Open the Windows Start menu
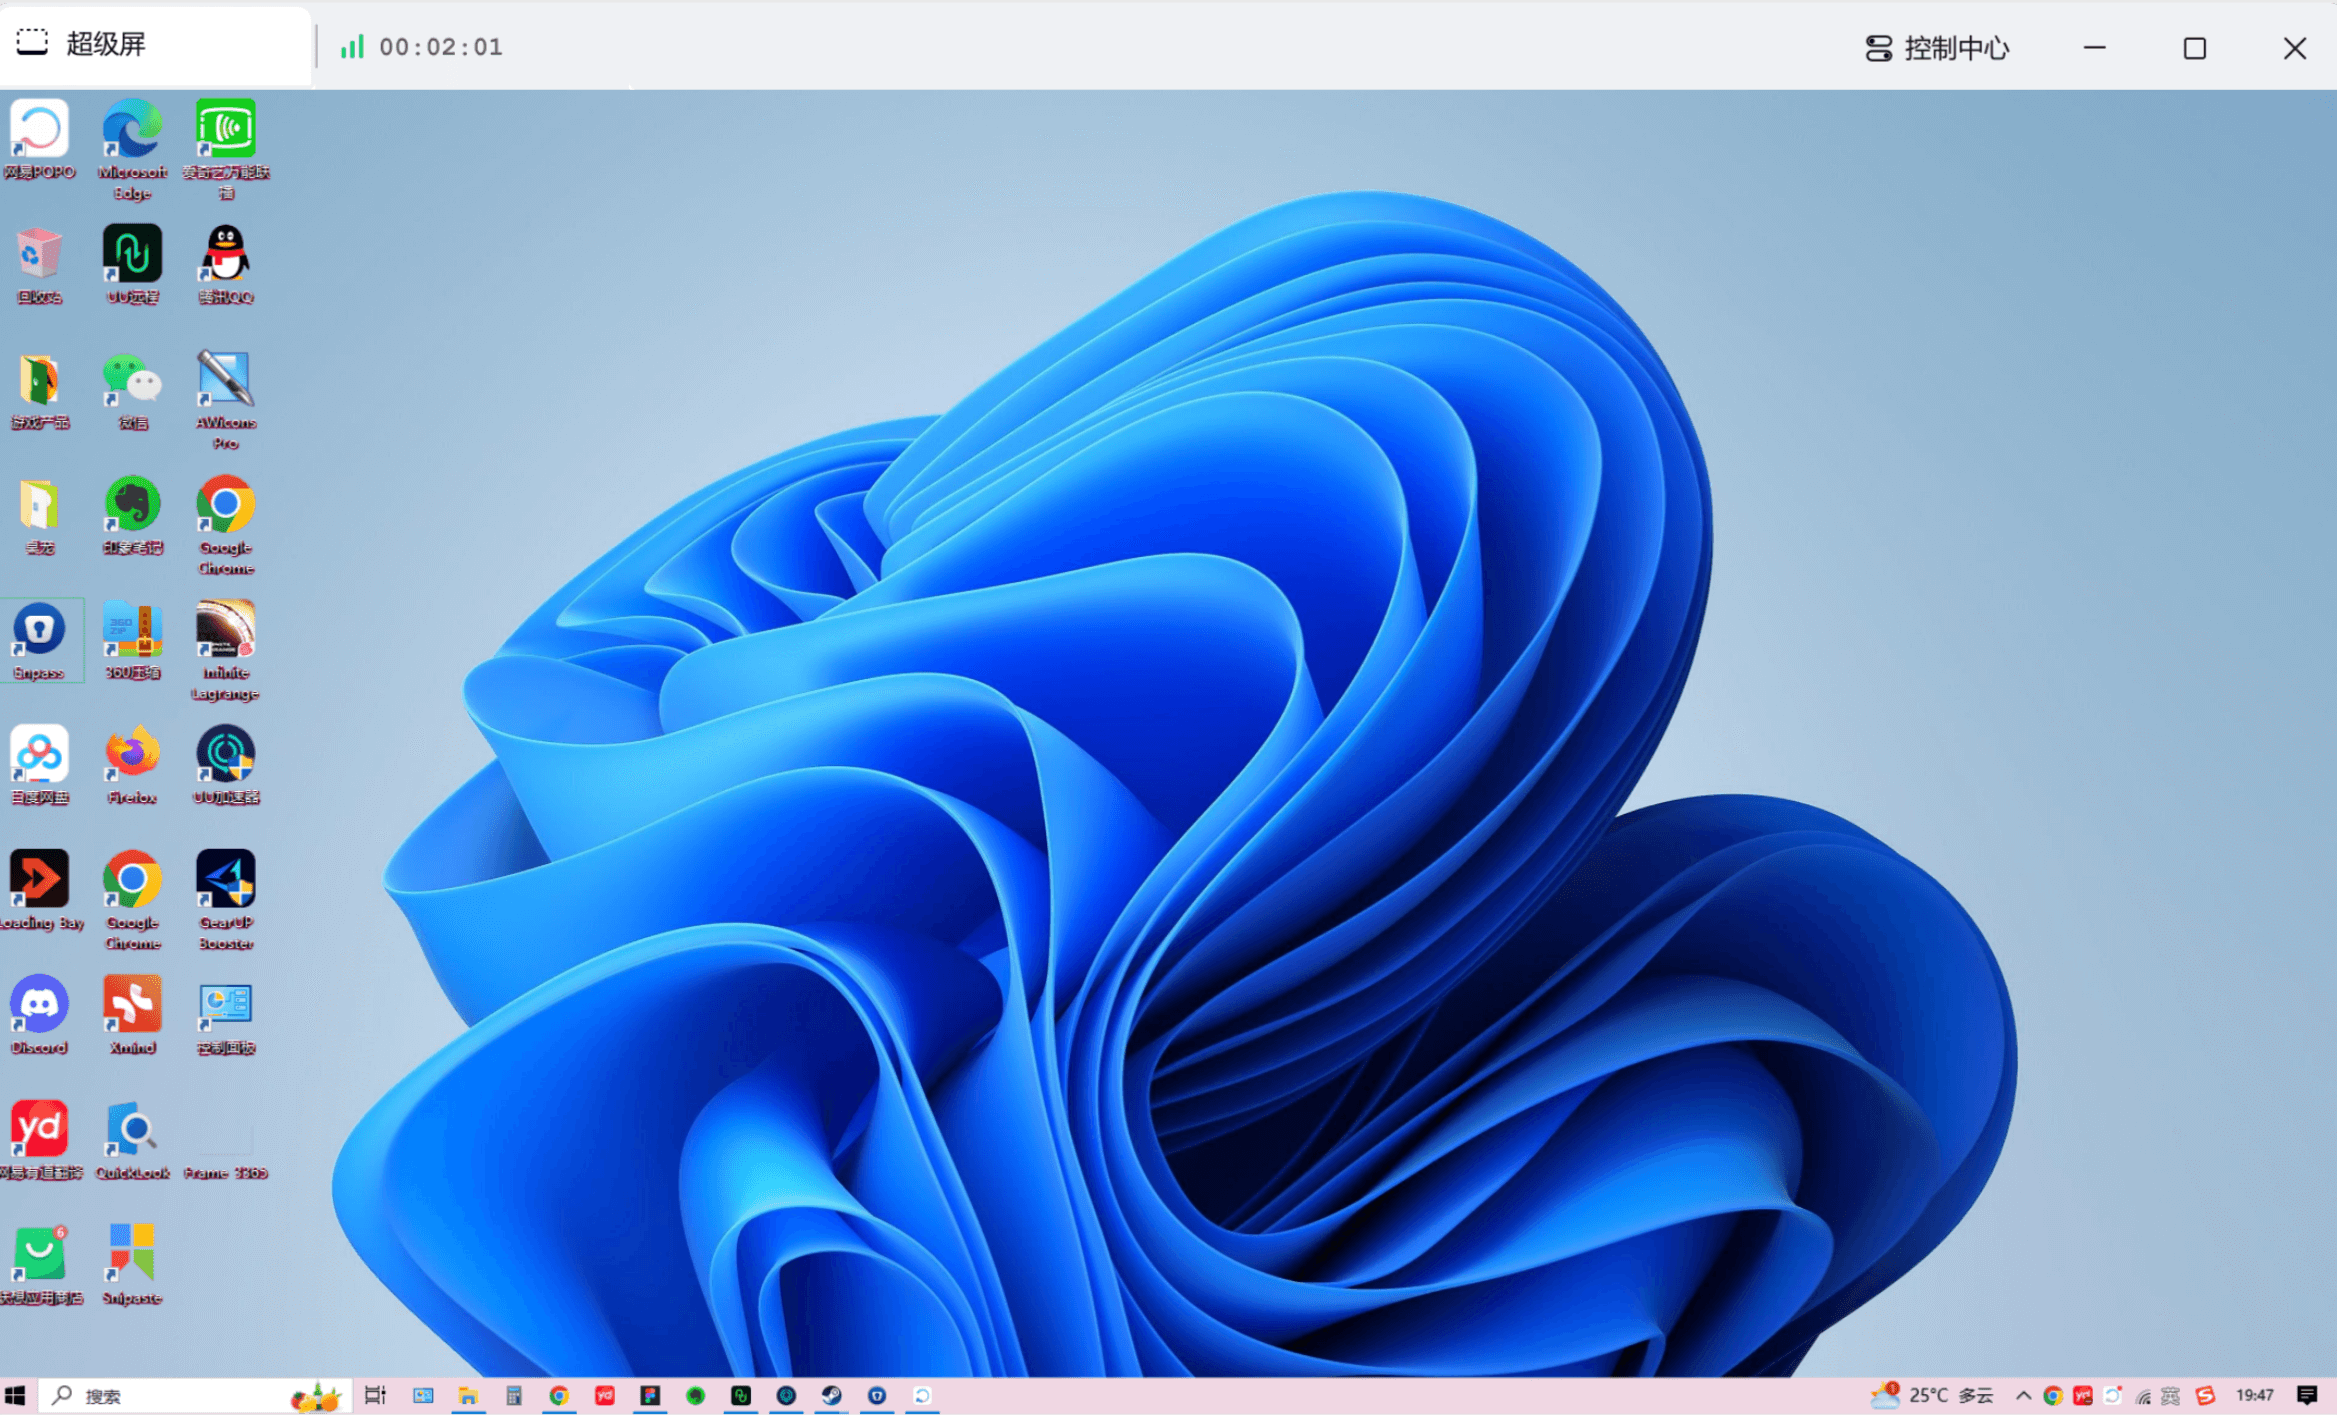The image size is (2337, 1415). click(x=15, y=1395)
